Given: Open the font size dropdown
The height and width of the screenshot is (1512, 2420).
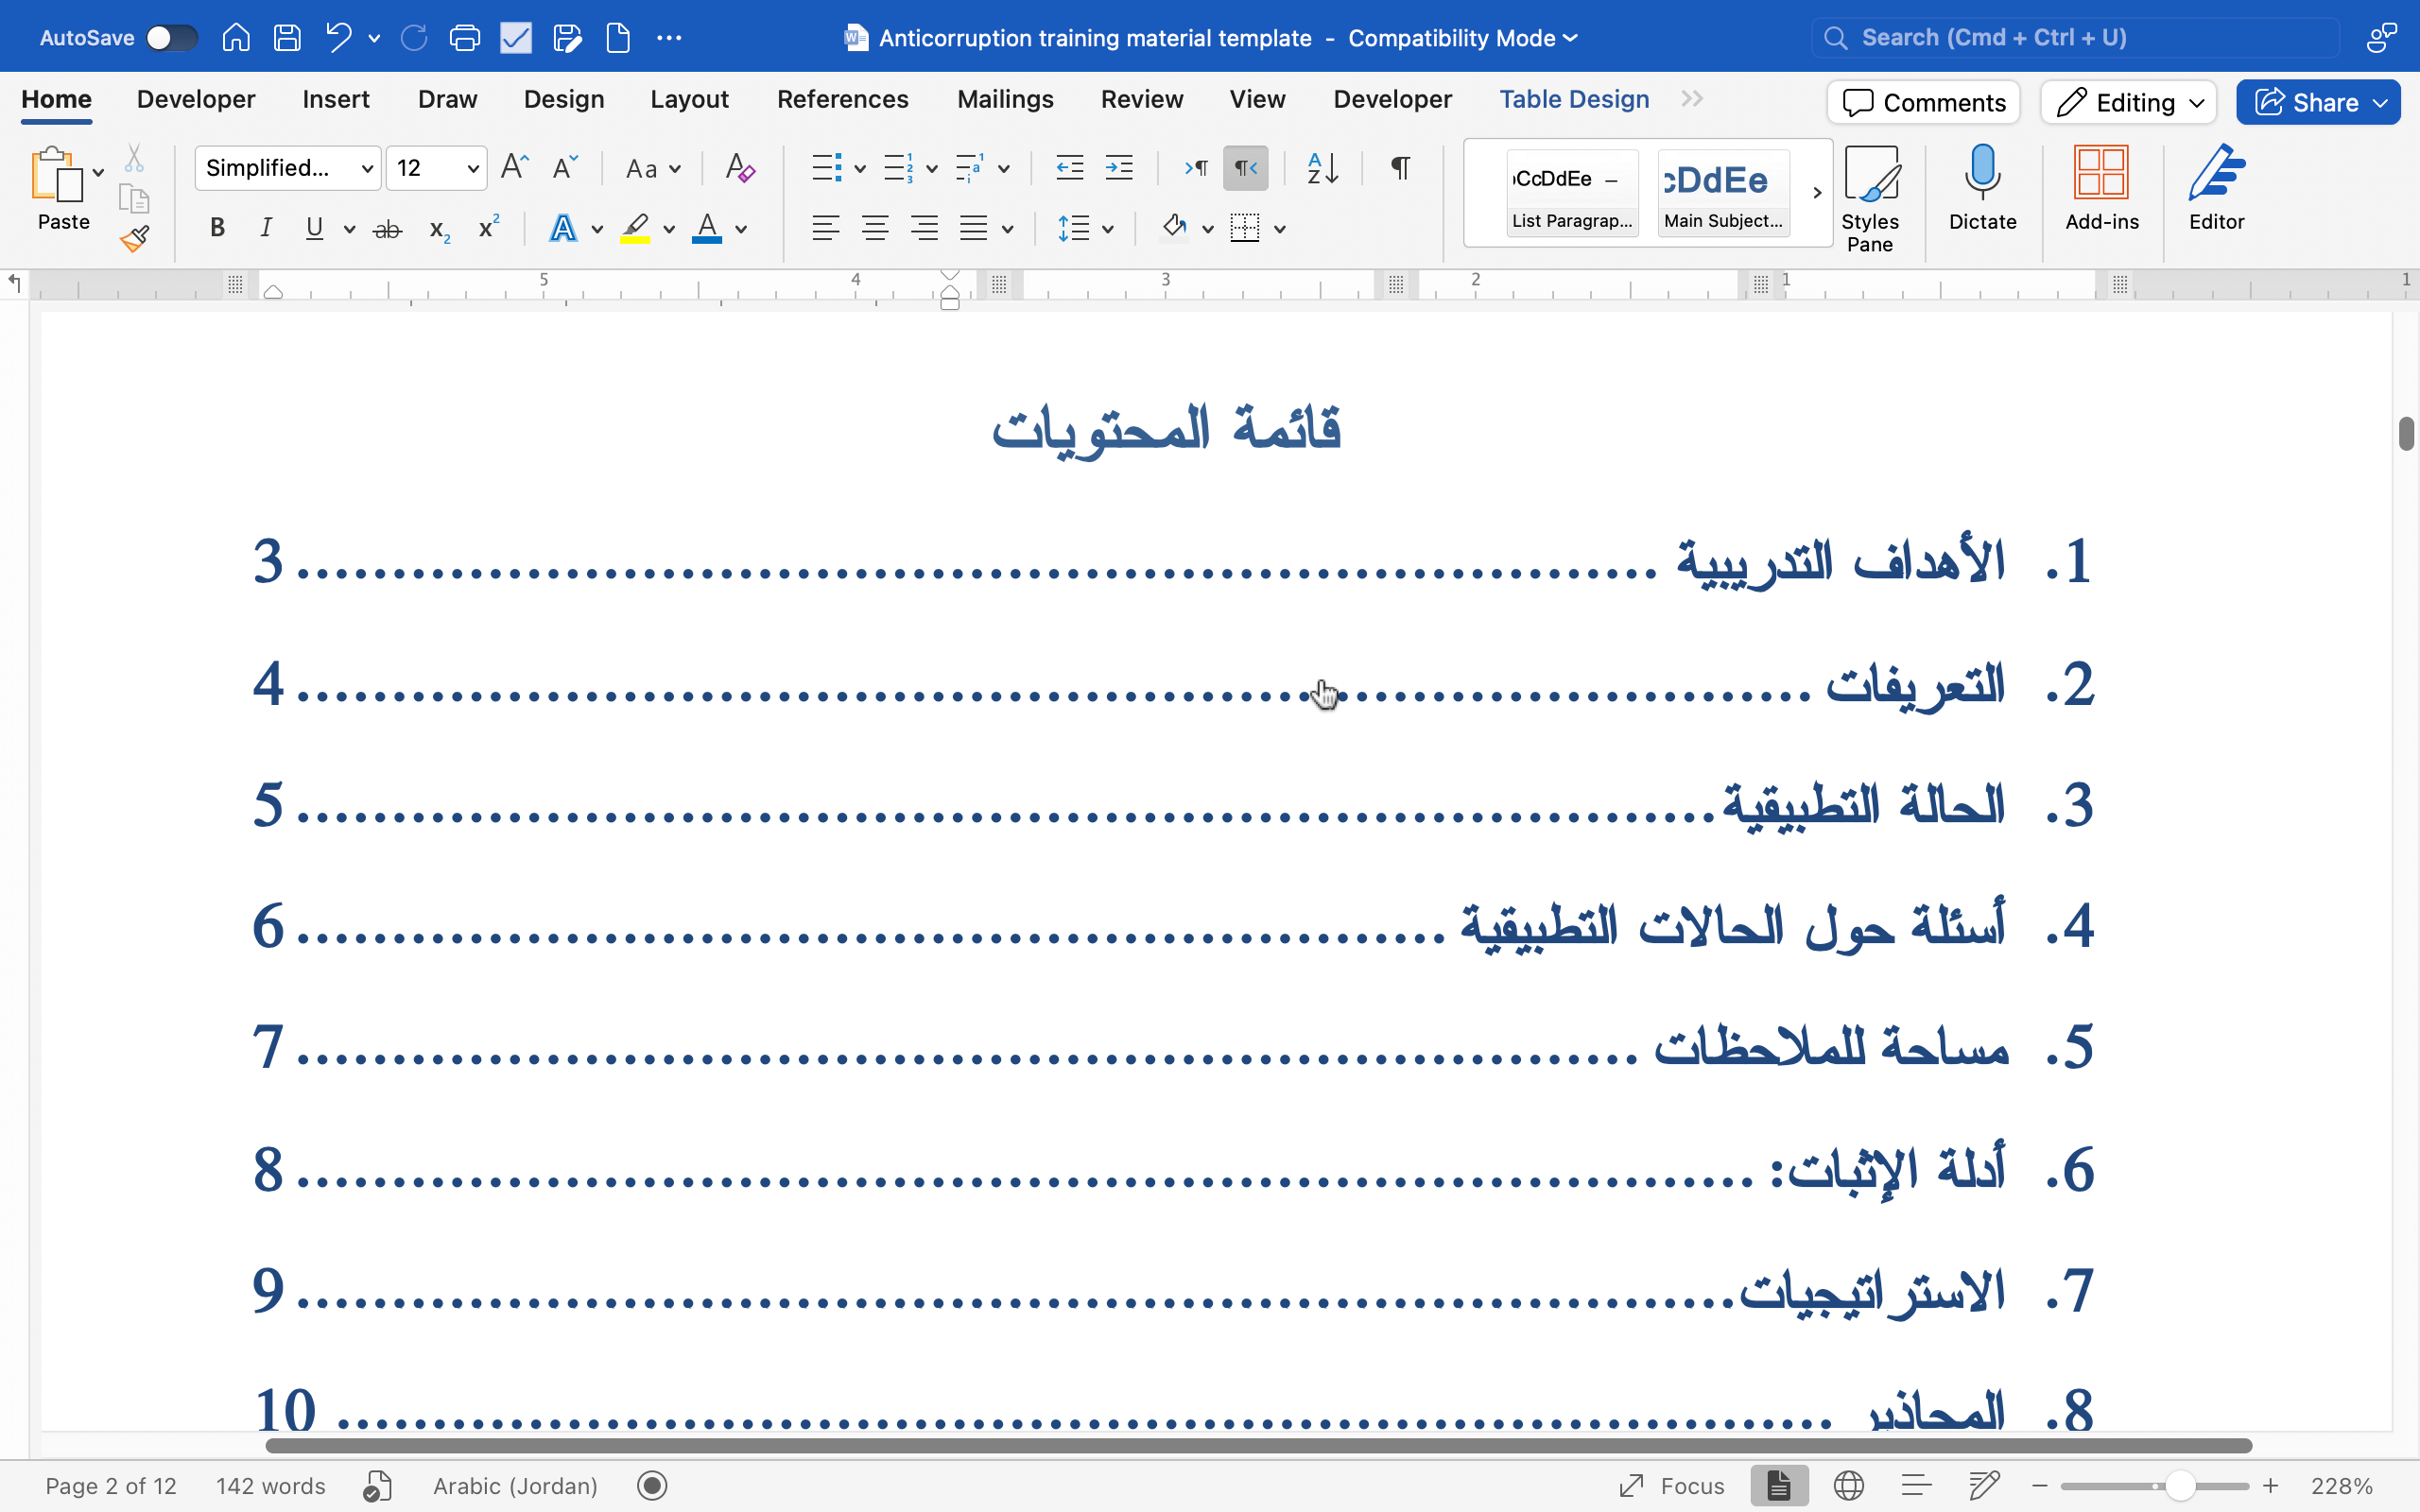Looking at the screenshot, I should point(473,168).
